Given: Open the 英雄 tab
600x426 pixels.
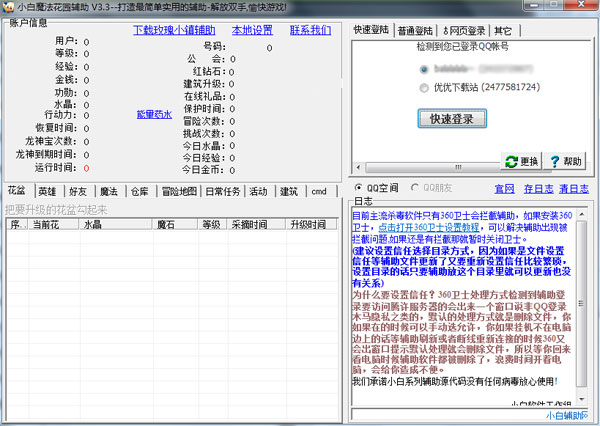Looking at the screenshot, I should [47, 192].
